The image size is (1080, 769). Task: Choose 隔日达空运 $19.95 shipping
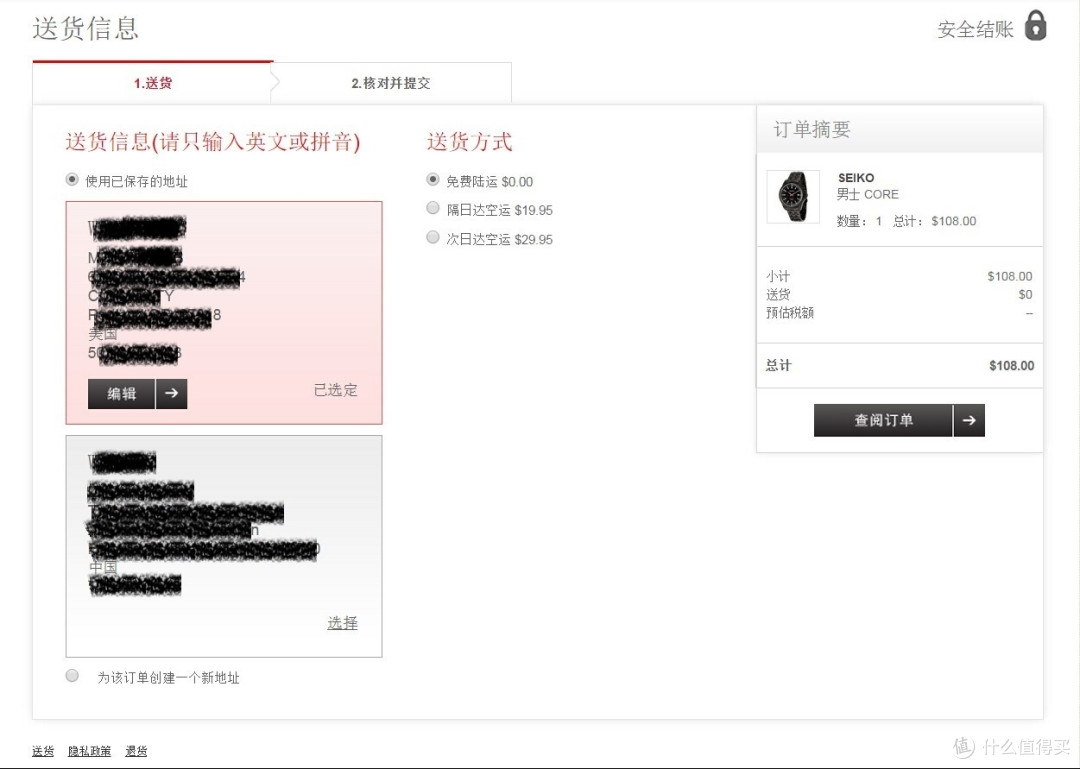click(x=433, y=207)
